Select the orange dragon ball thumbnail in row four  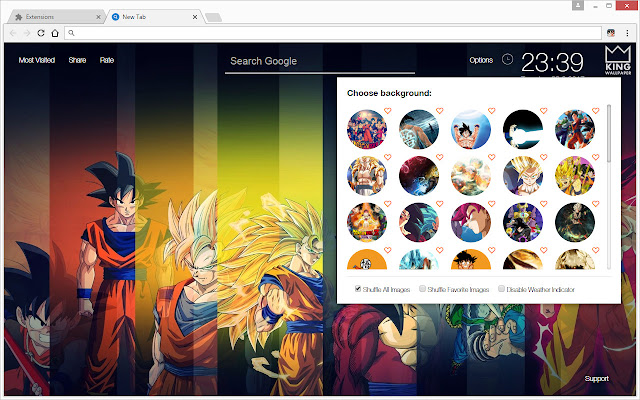pyautogui.click(x=367, y=259)
